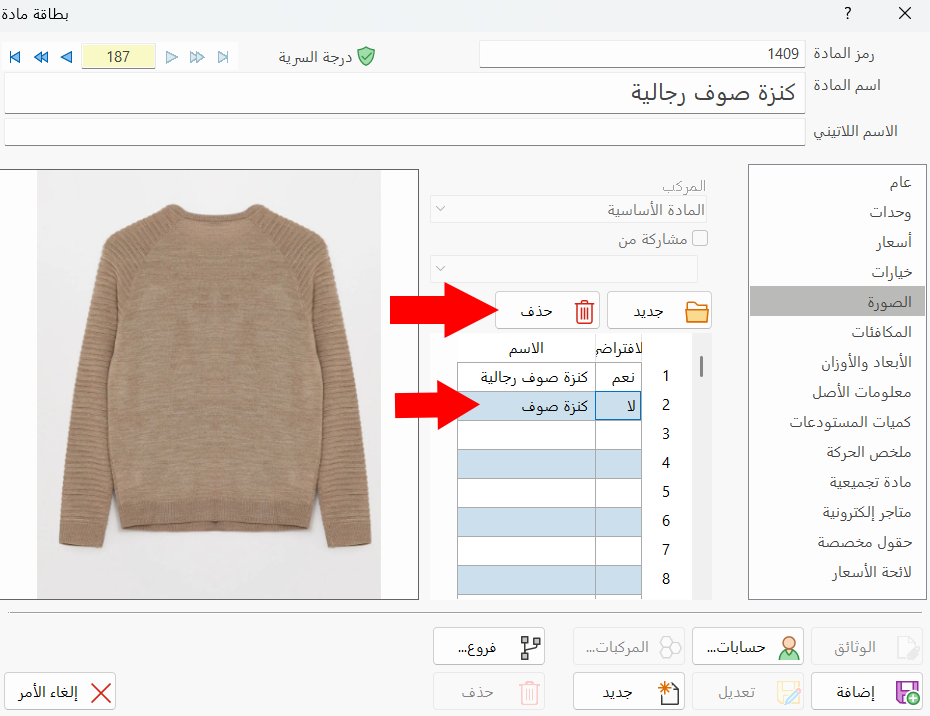Click the Latin name input field

pyautogui.click(x=405, y=132)
